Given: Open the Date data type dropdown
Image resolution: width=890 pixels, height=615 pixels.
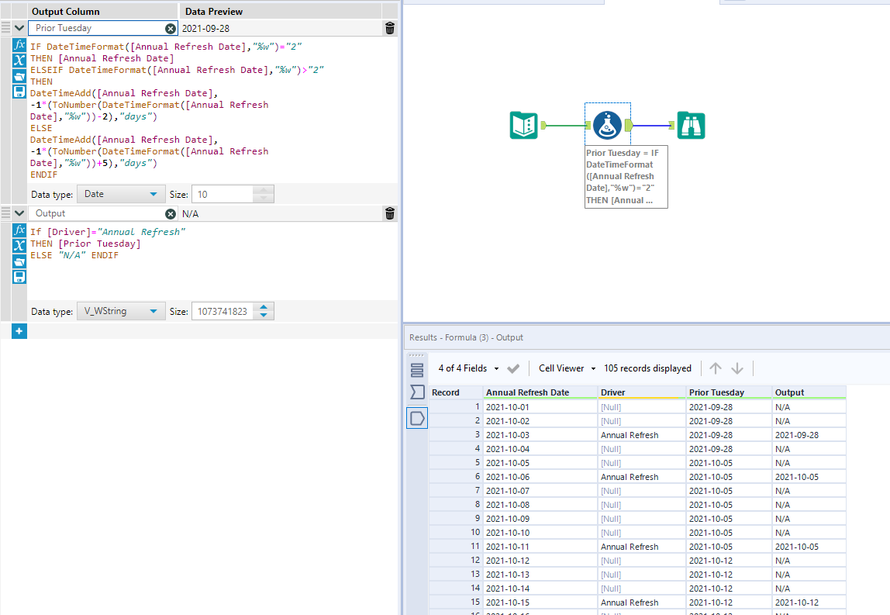Looking at the screenshot, I should coord(122,194).
